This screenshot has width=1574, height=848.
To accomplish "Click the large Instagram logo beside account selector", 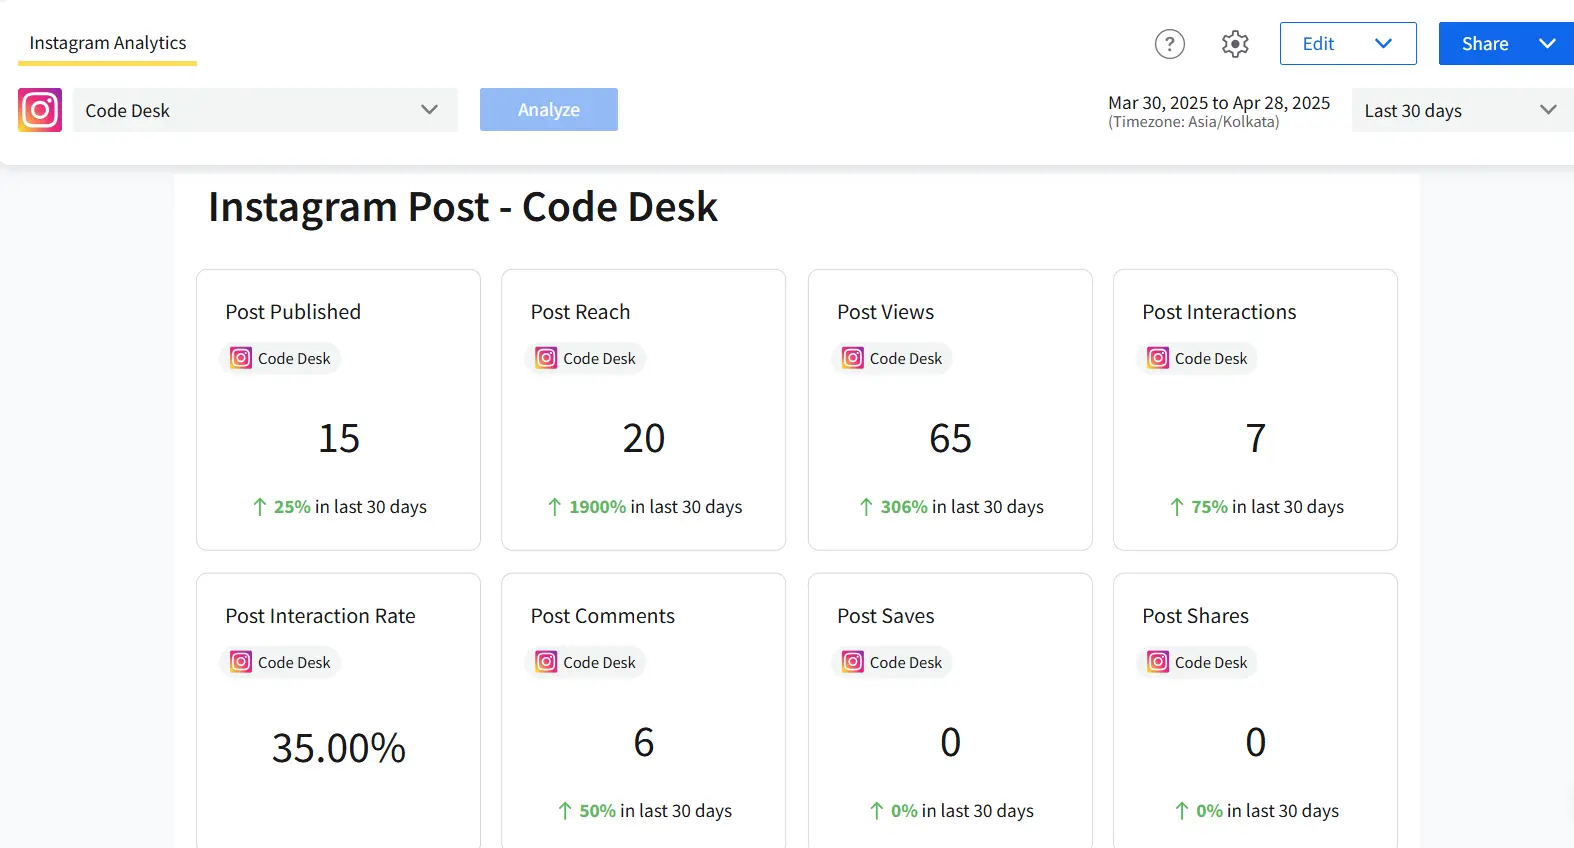I will pyautogui.click(x=40, y=110).
